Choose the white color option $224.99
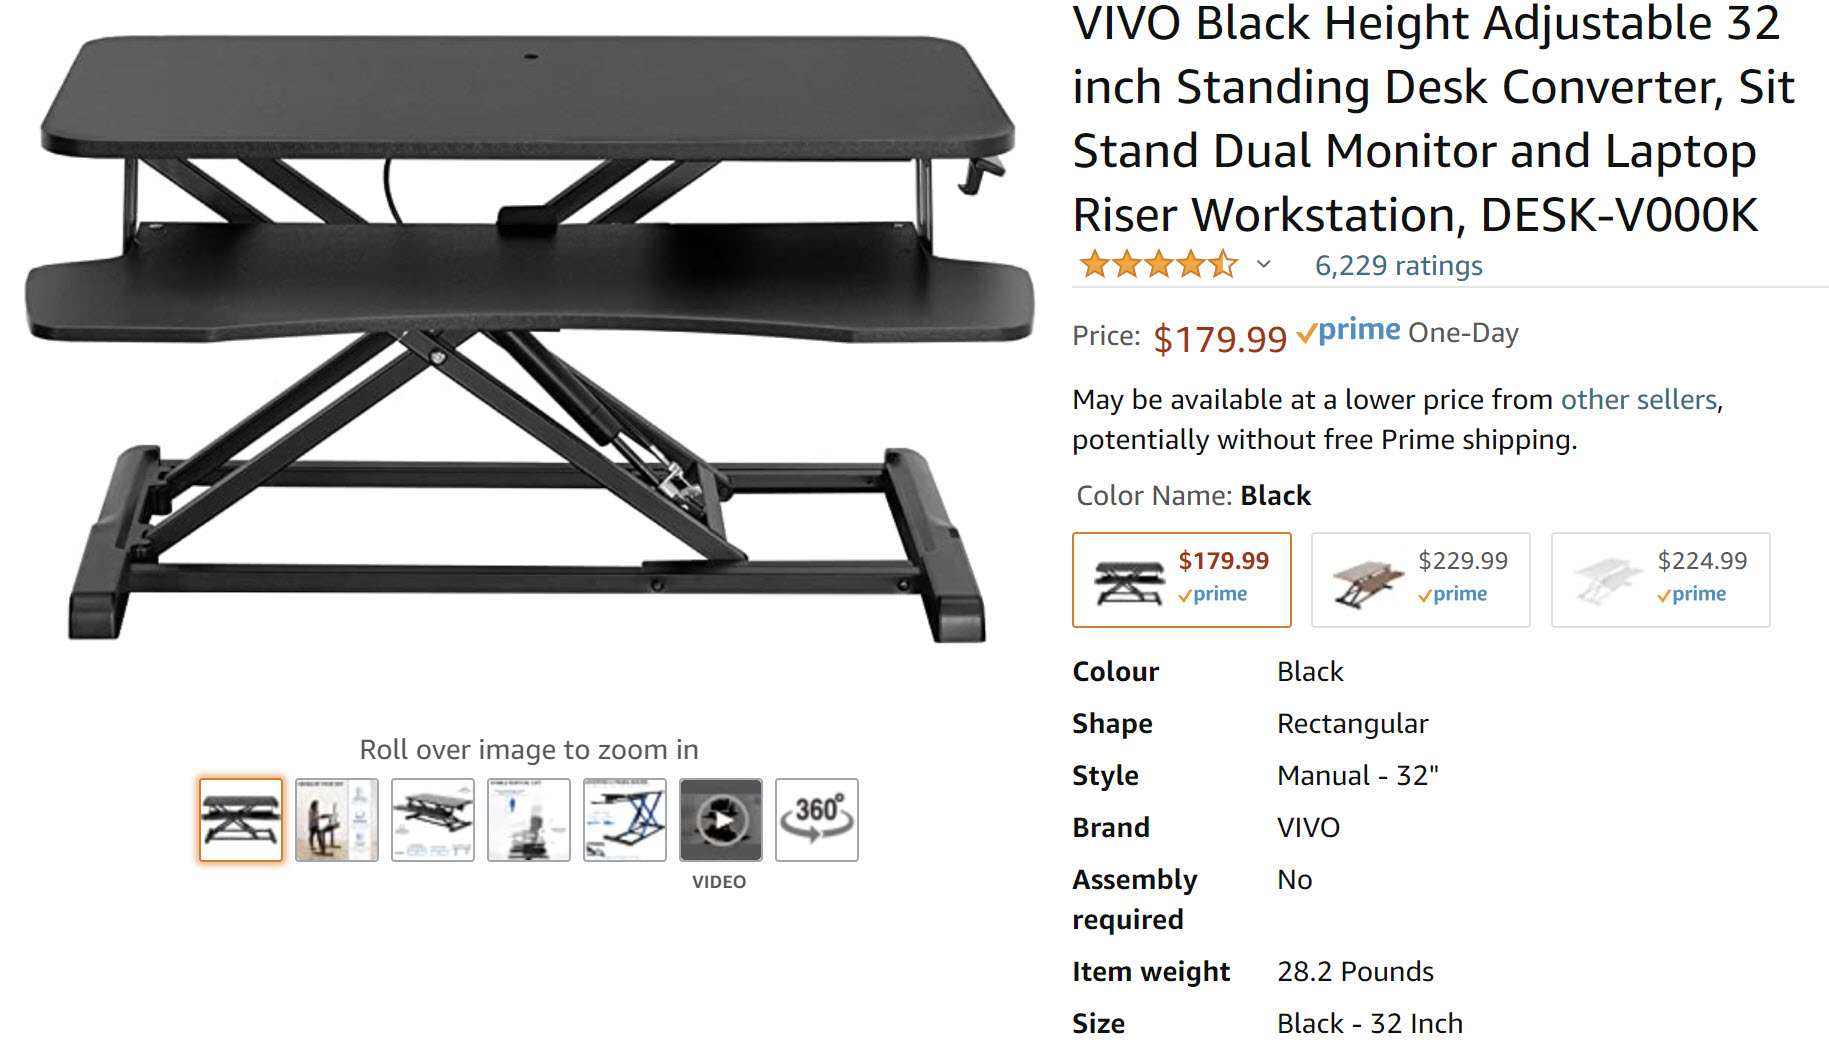This screenshot has height=1045, width=1829. point(1660,580)
